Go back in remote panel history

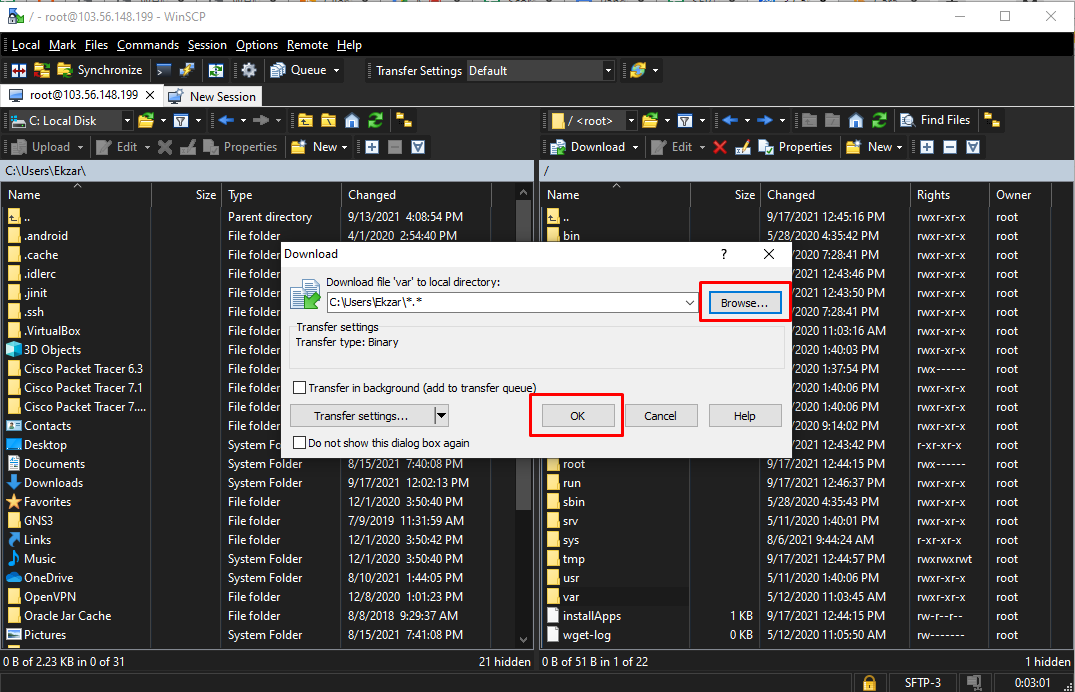[x=730, y=121]
